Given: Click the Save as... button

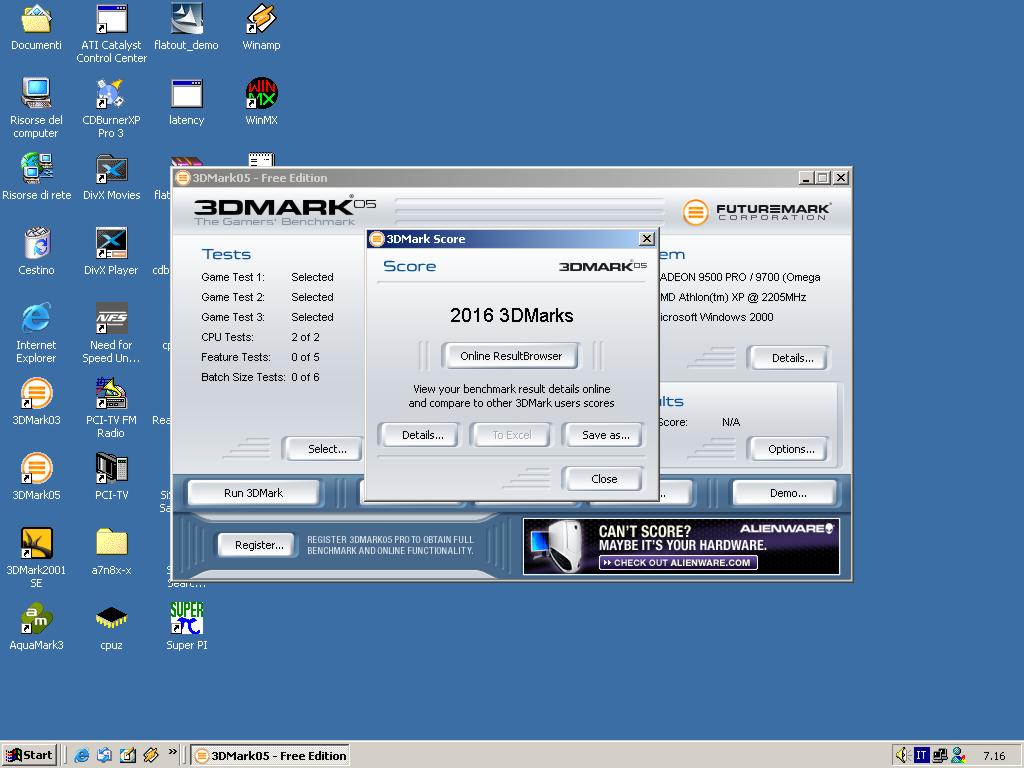Looking at the screenshot, I should [605, 435].
